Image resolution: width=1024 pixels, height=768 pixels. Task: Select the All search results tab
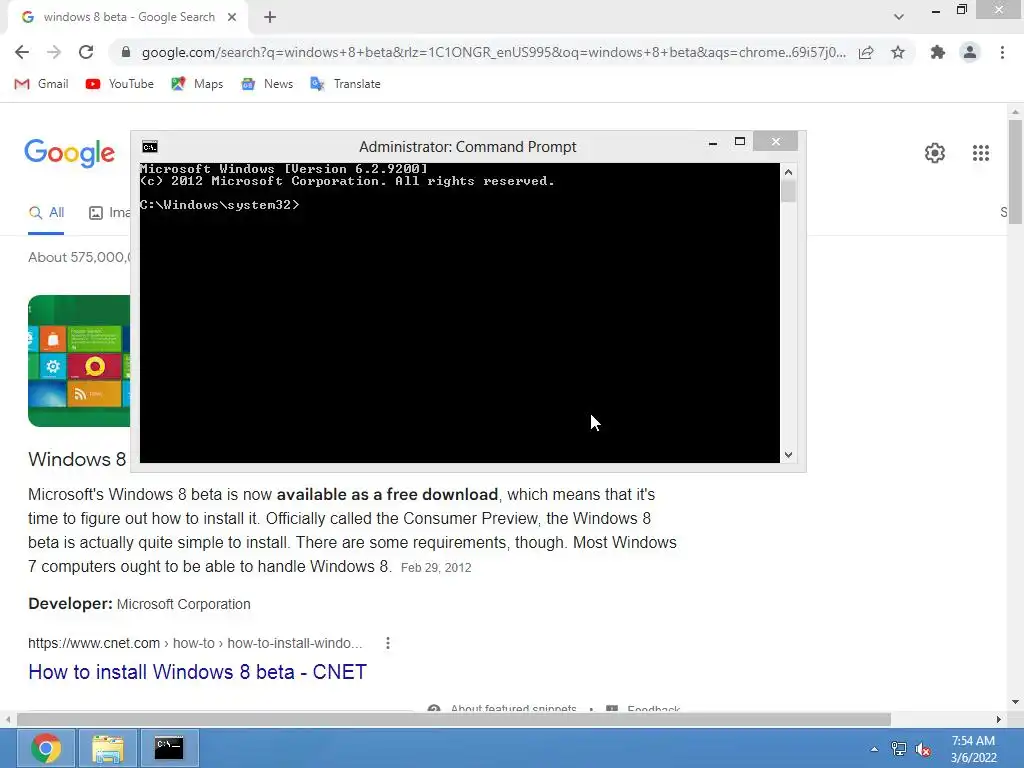point(46,213)
